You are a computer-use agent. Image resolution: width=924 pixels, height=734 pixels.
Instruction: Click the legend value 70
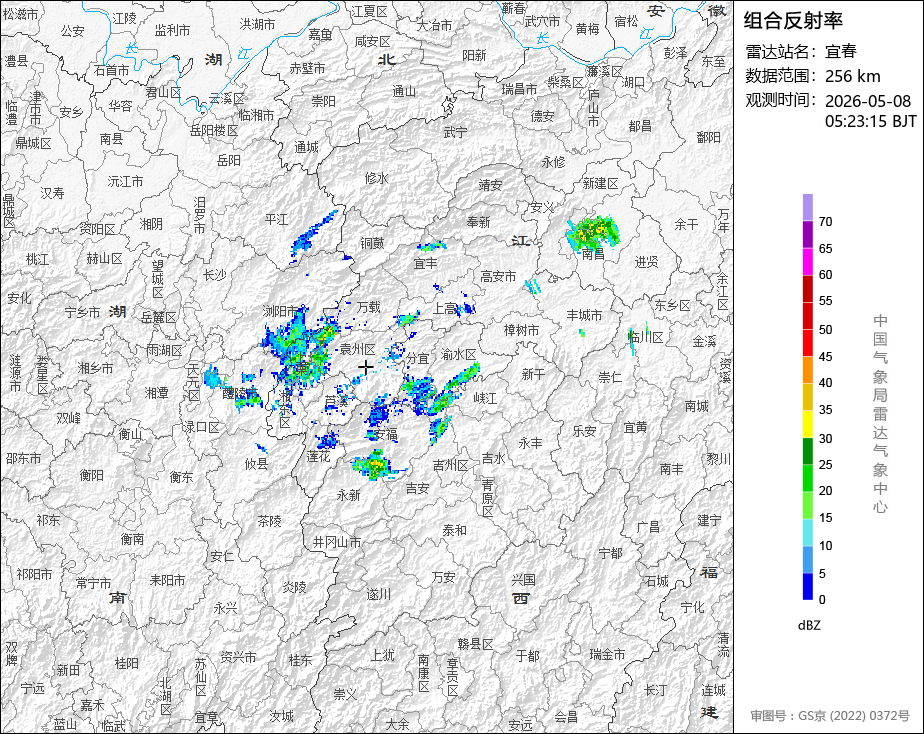point(825,221)
